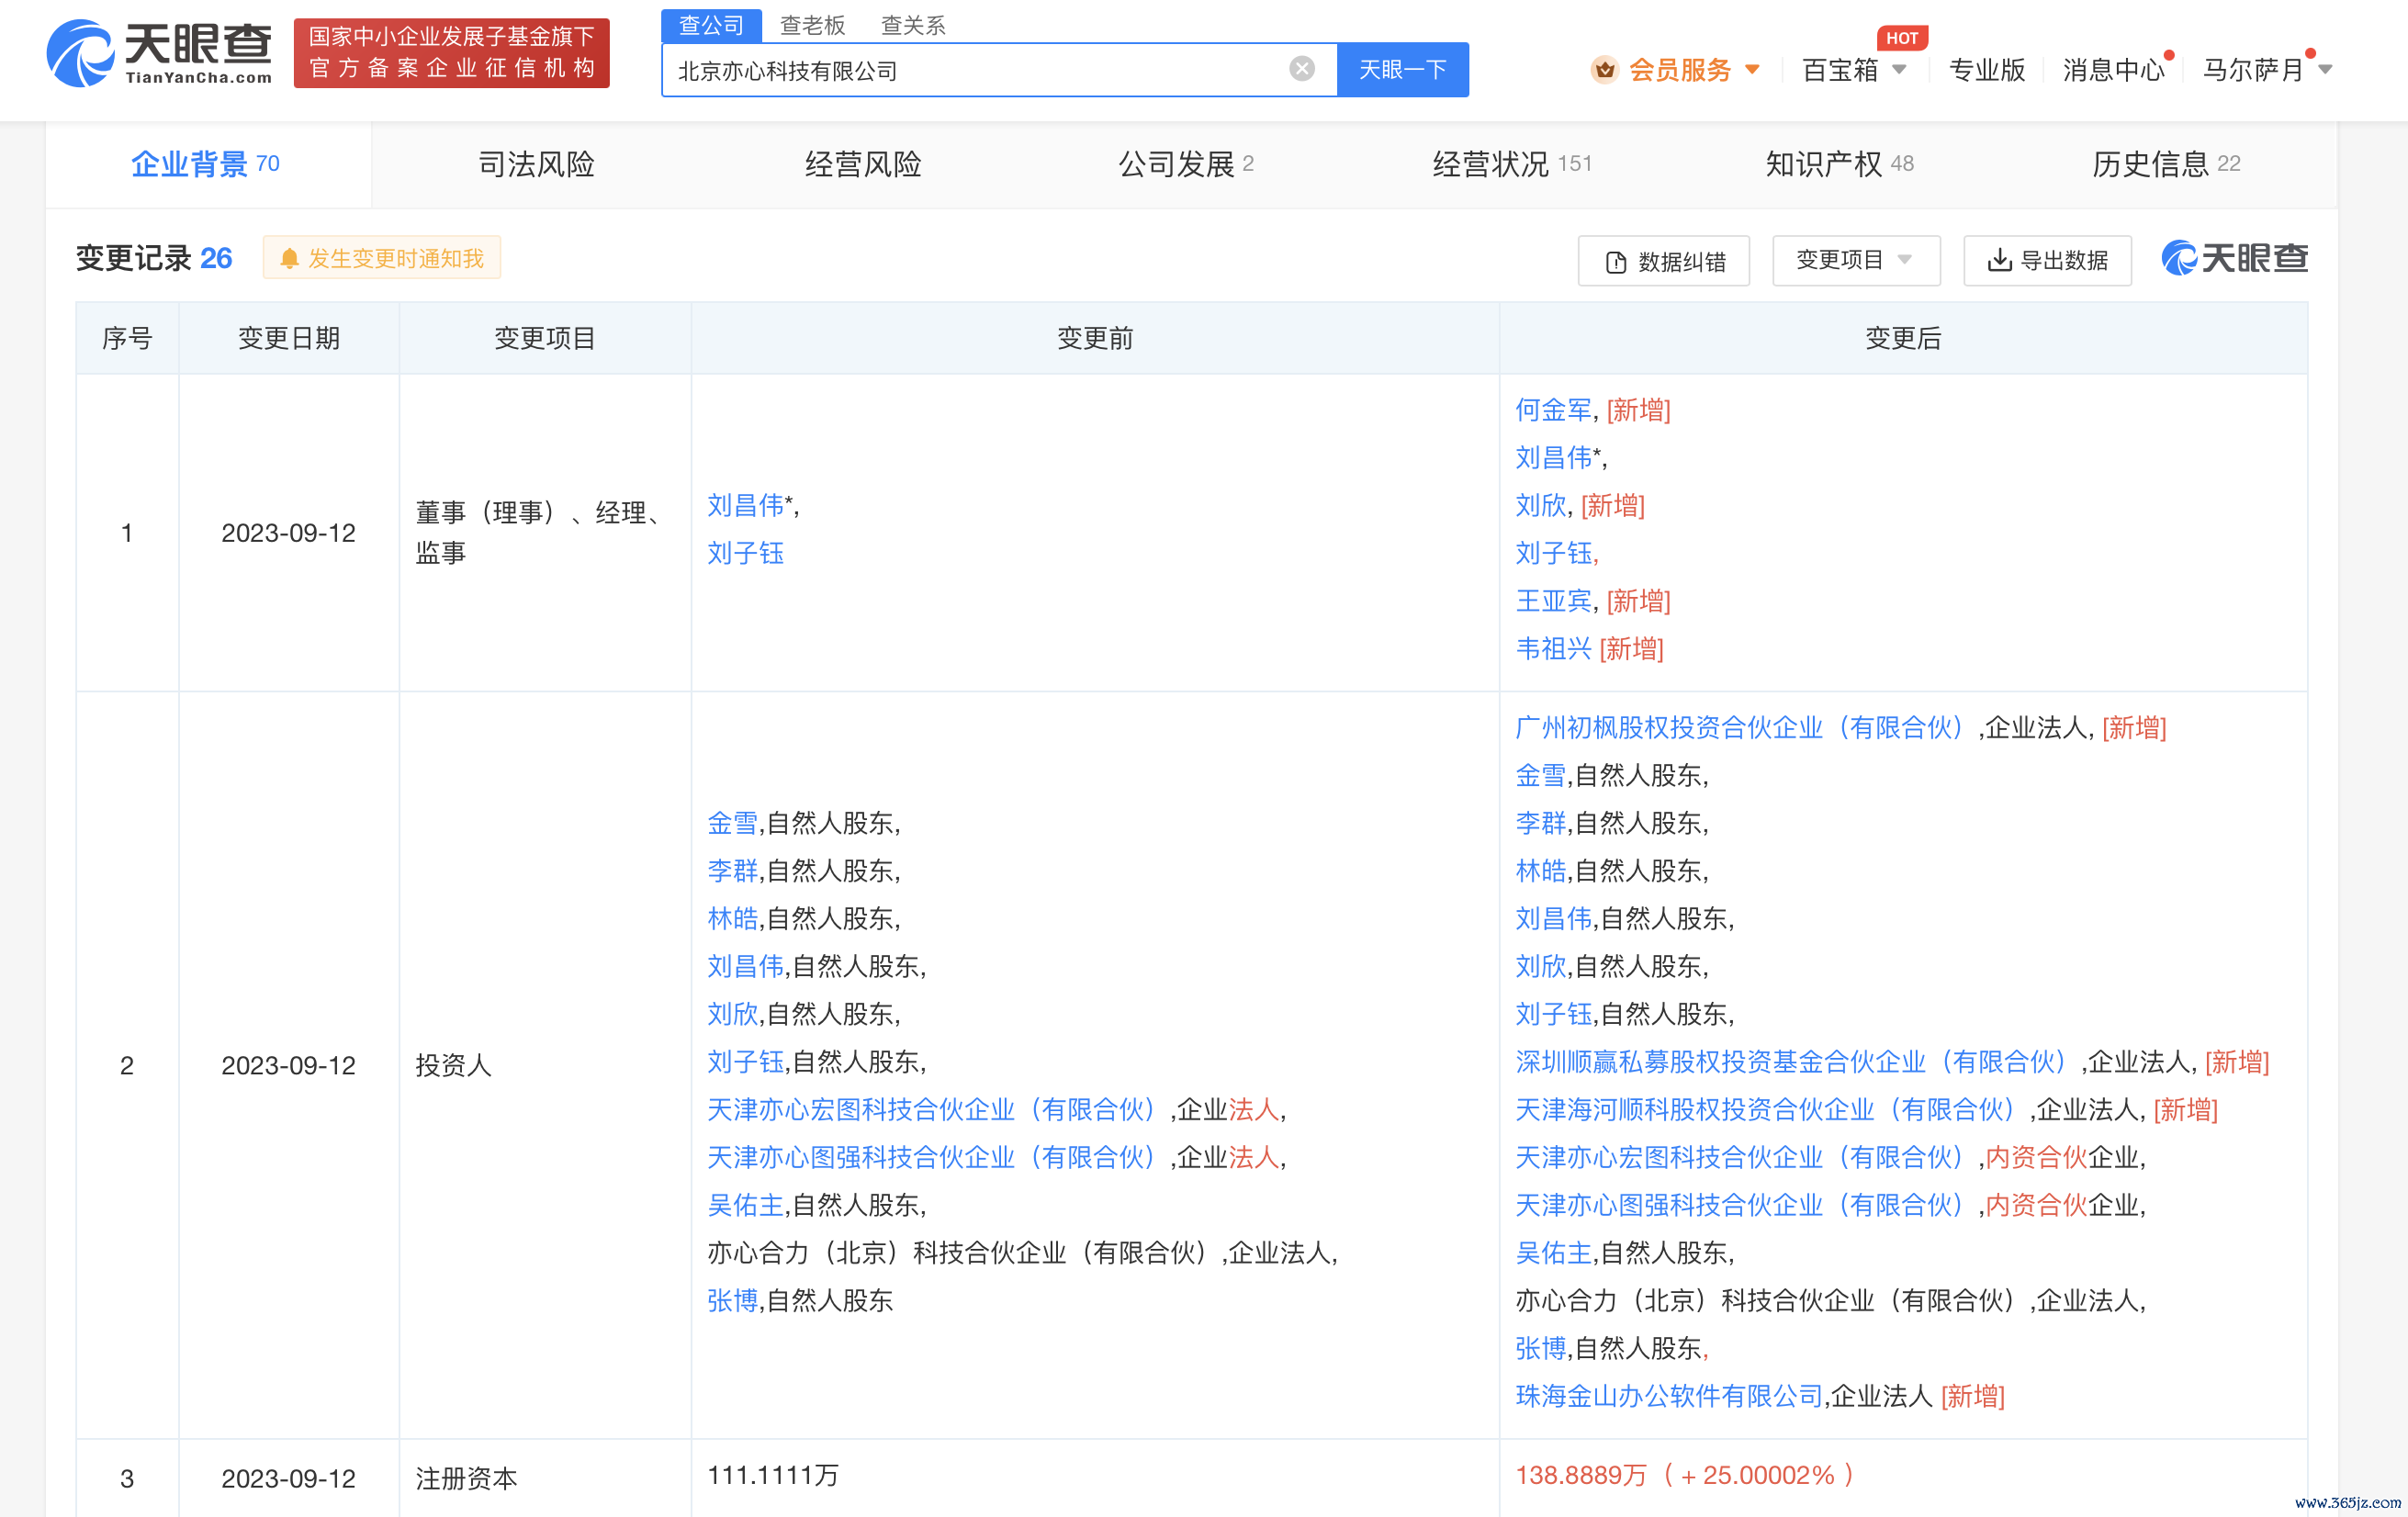Open the 经营状况 tab
The height and width of the screenshot is (1517, 2408).
(1511, 164)
